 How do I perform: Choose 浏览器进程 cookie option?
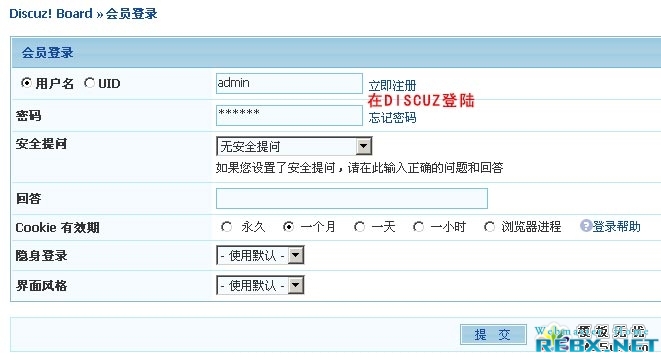(x=489, y=227)
